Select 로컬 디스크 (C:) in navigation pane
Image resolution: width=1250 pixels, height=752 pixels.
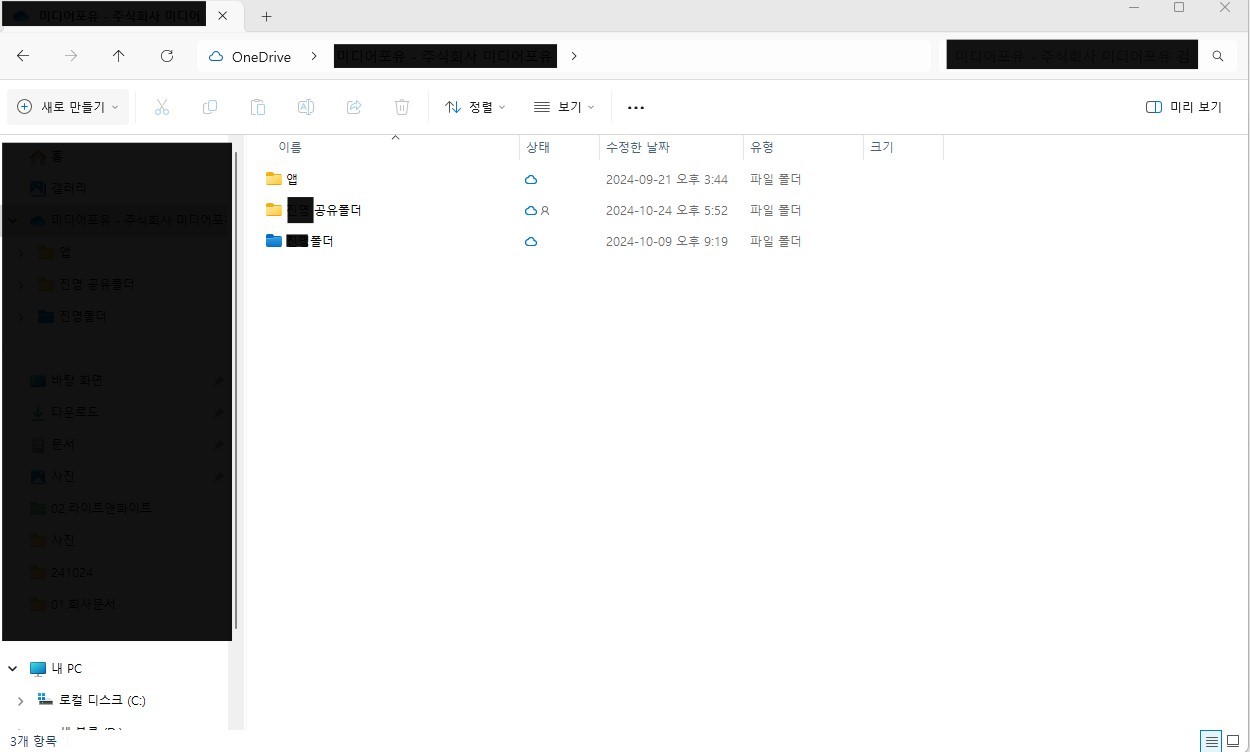coord(102,700)
